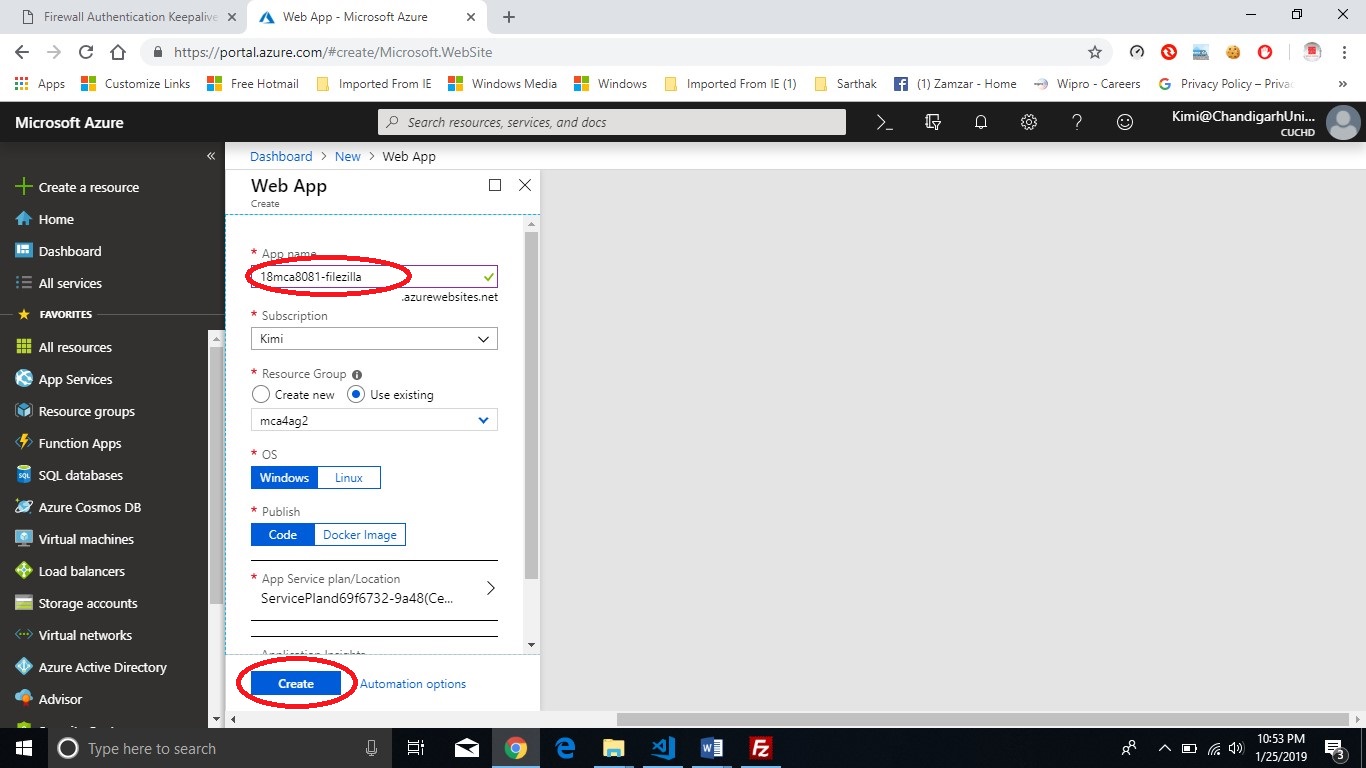Click Create a resource

click(77, 187)
